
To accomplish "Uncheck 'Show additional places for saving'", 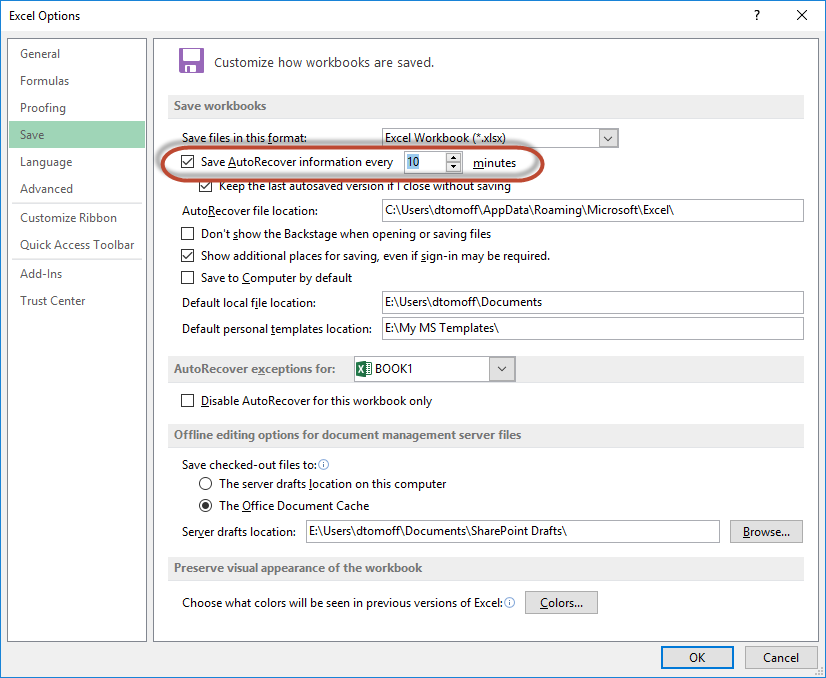I will point(188,256).
